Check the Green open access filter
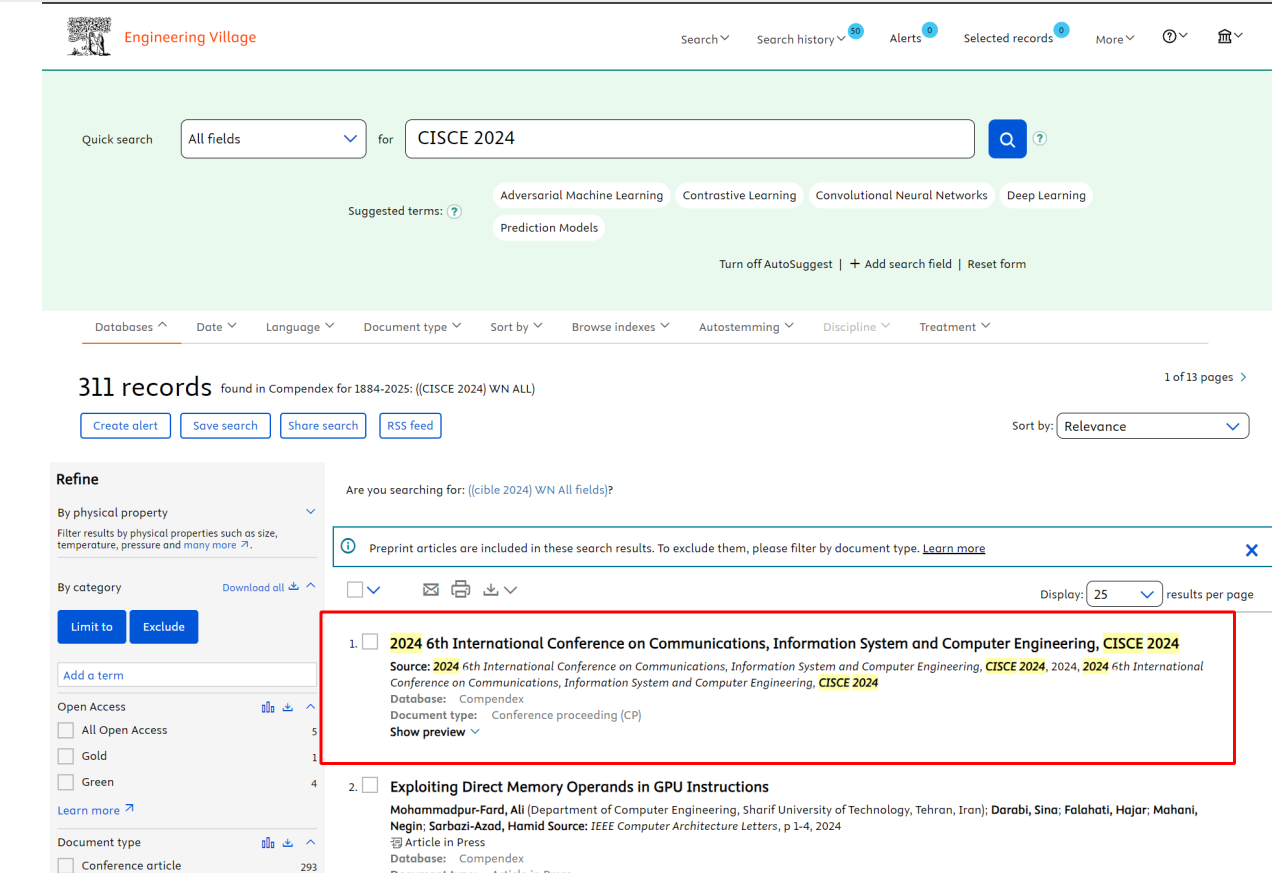 click(66, 782)
